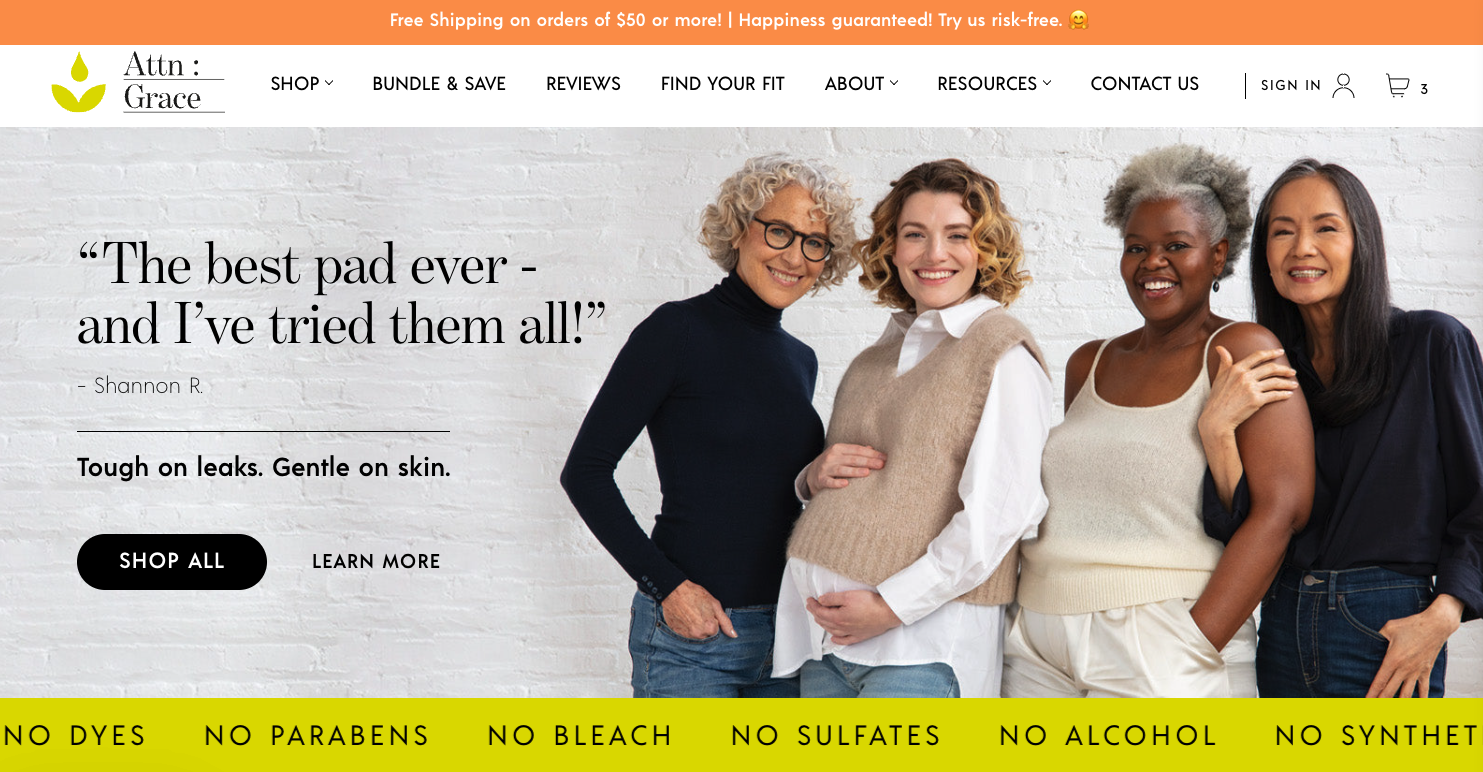The height and width of the screenshot is (772, 1483).
Task: Expand the SHOP dropdown chevron
Action: (x=329, y=83)
